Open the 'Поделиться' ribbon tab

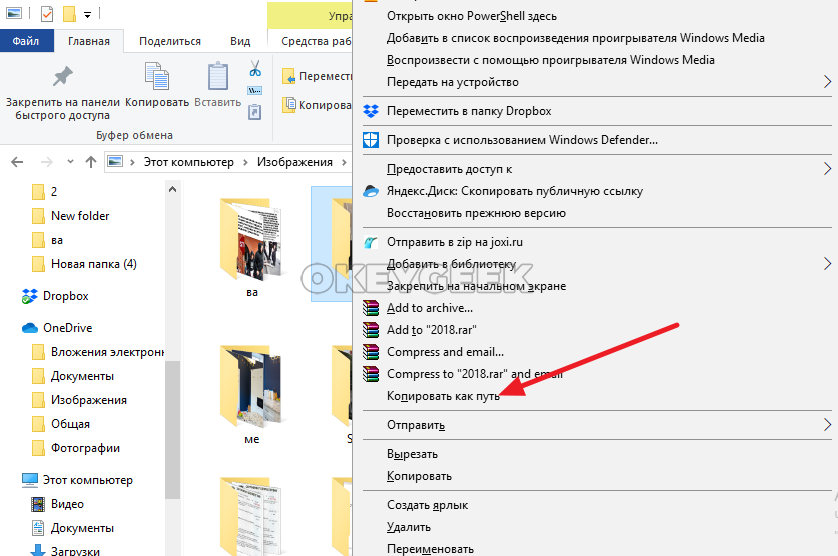tap(170, 41)
